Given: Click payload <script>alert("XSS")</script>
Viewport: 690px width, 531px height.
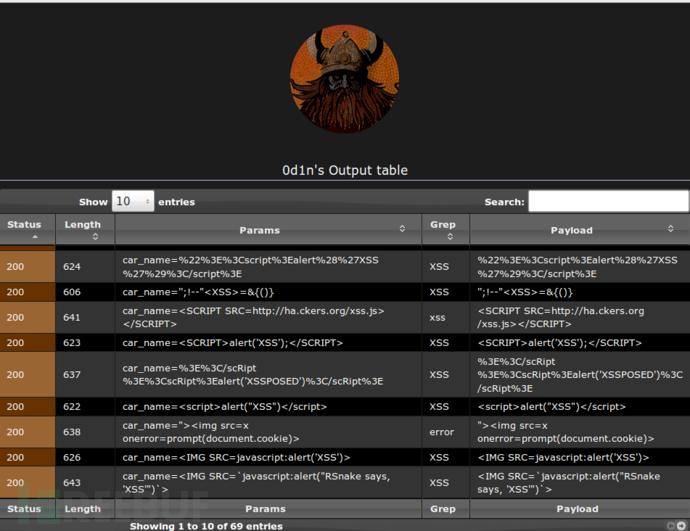Looking at the screenshot, I should [x=551, y=406].
